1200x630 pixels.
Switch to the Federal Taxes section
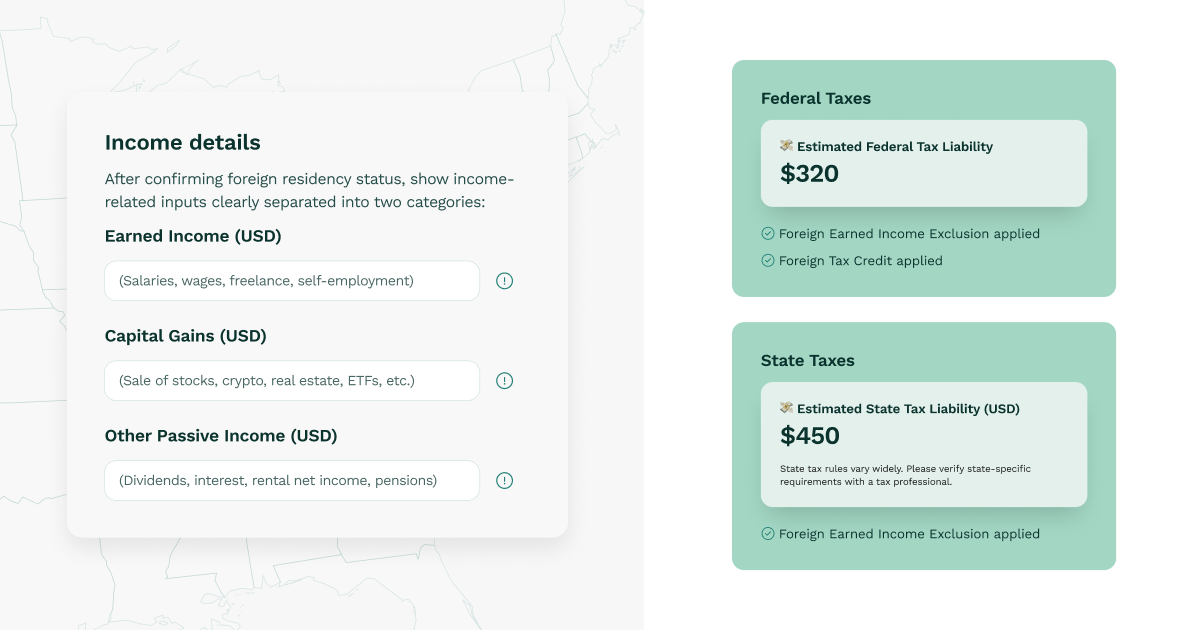[x=816, y=98]
